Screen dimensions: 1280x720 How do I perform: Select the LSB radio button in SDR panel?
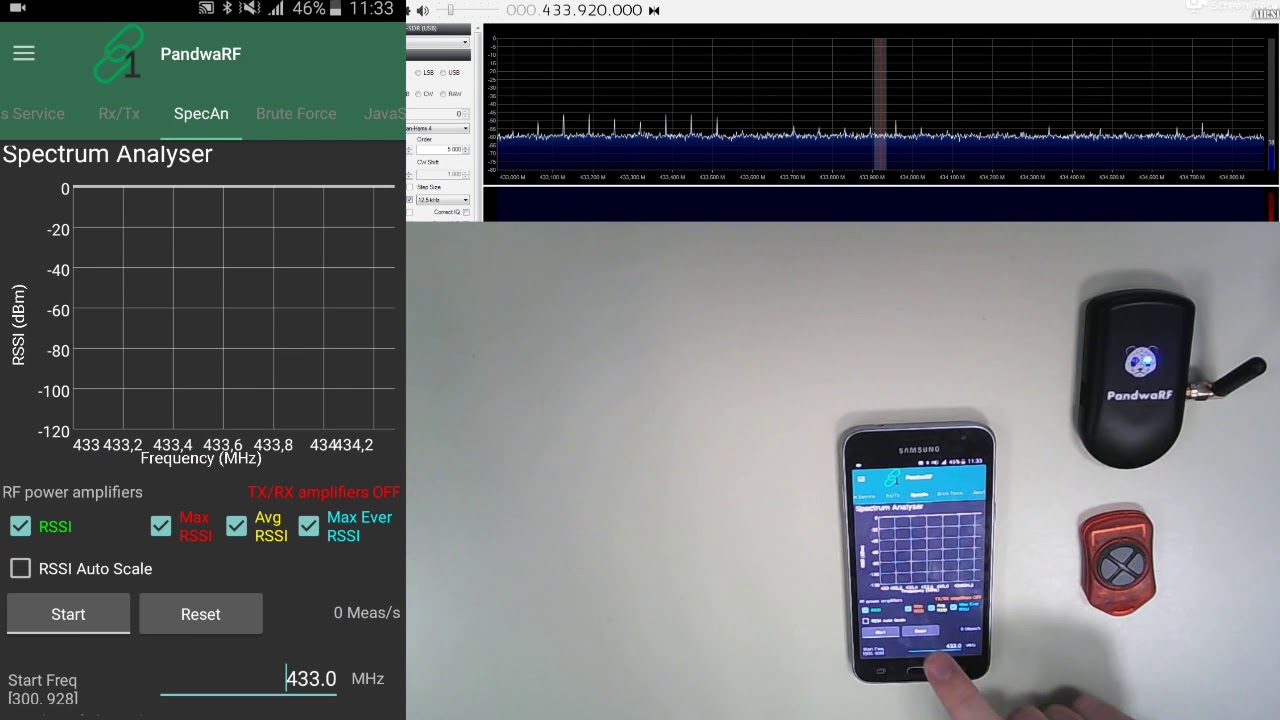pyautogui.click(x=418, y=73)
